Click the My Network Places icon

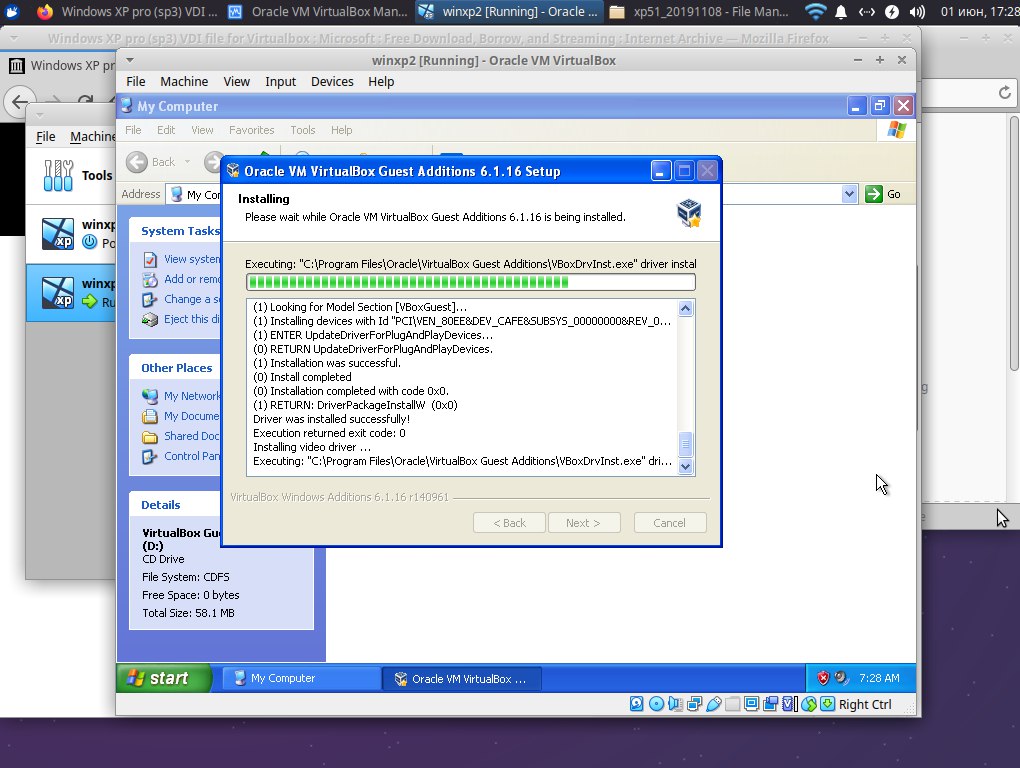150,396
